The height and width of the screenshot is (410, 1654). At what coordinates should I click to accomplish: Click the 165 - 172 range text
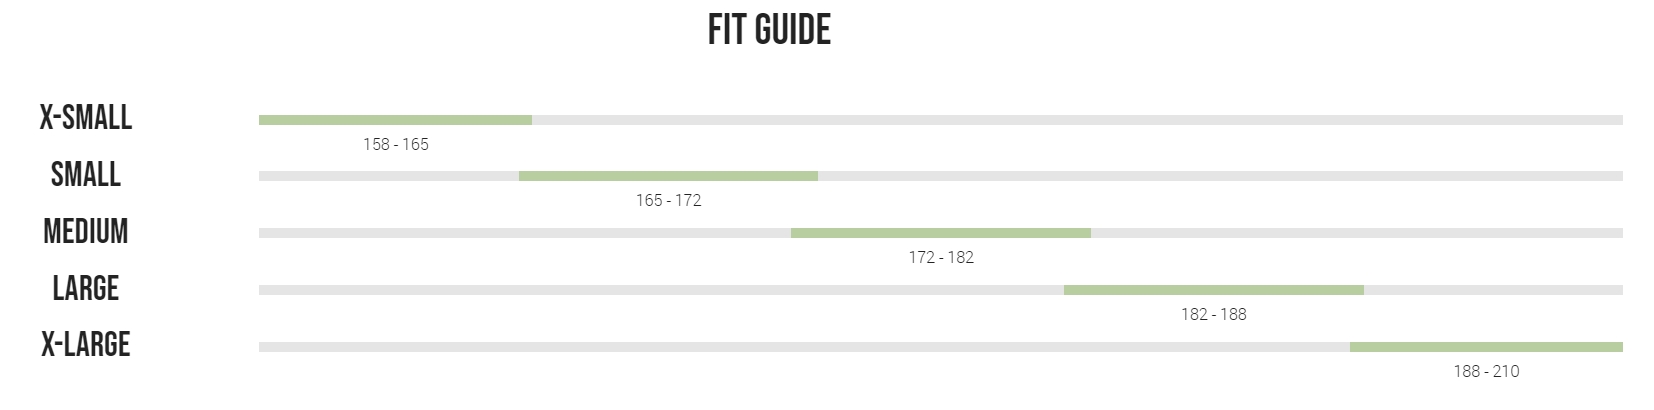click(x=669, y=200)
